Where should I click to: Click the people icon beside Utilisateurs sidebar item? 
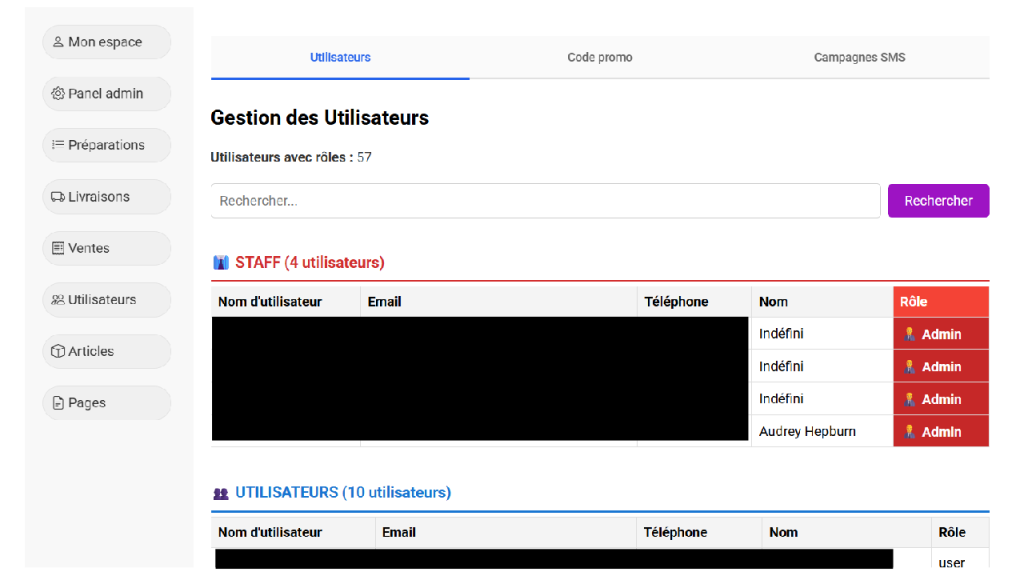(x=58, y=300)
